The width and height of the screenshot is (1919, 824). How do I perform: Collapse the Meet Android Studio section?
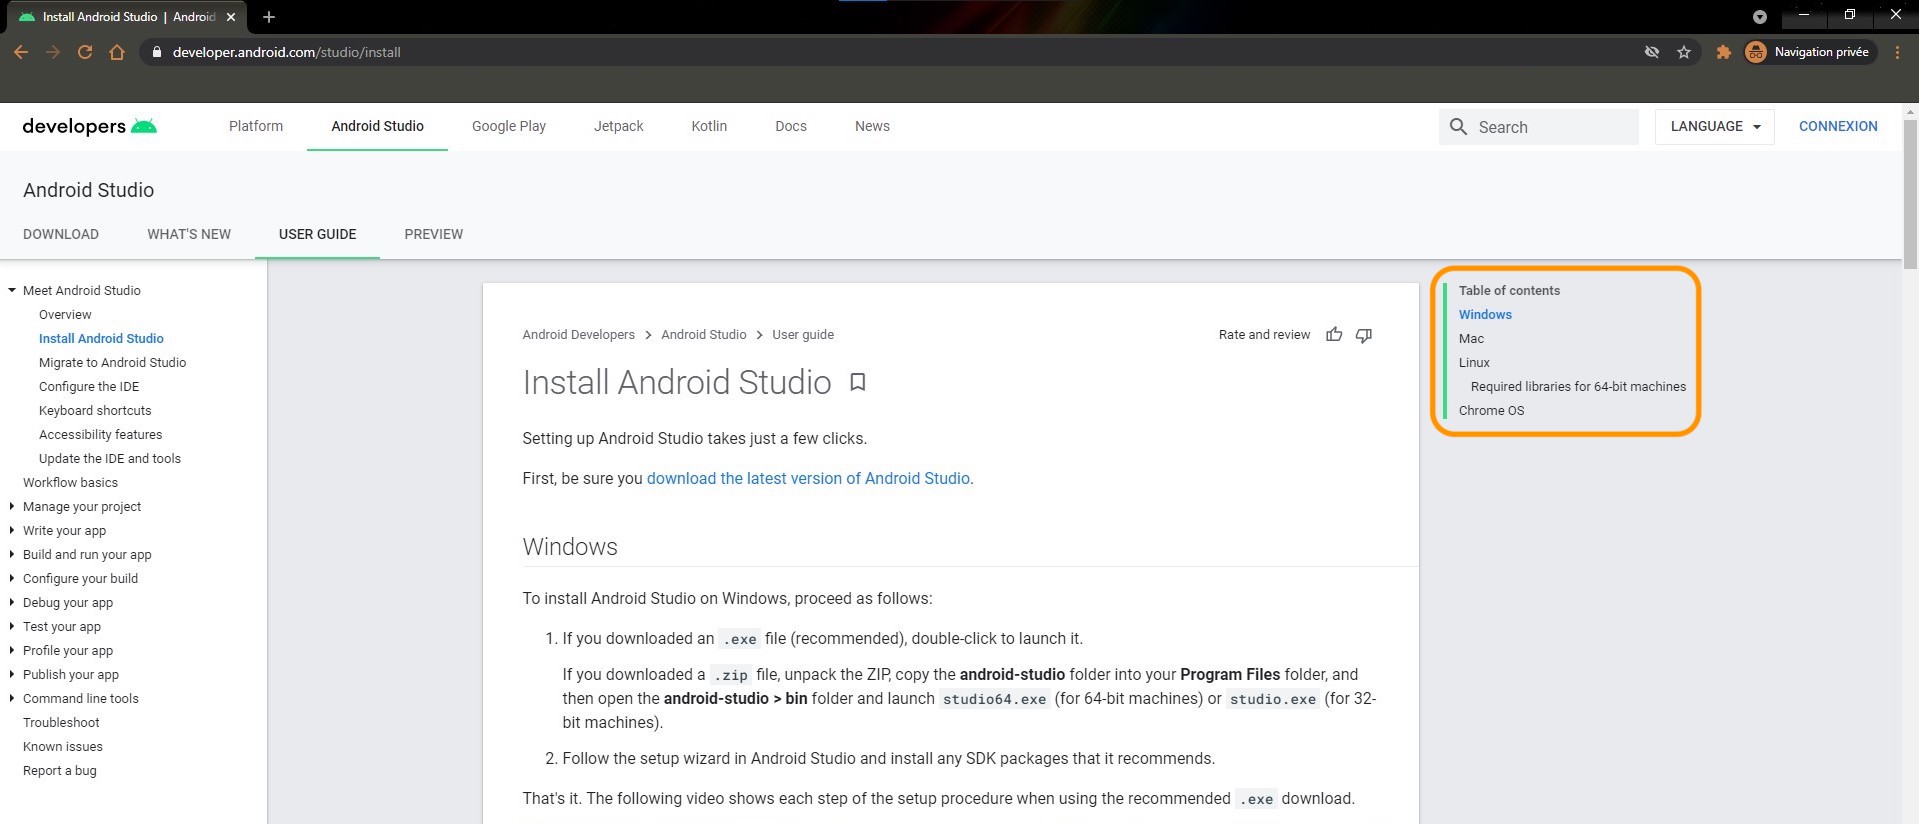12,290
